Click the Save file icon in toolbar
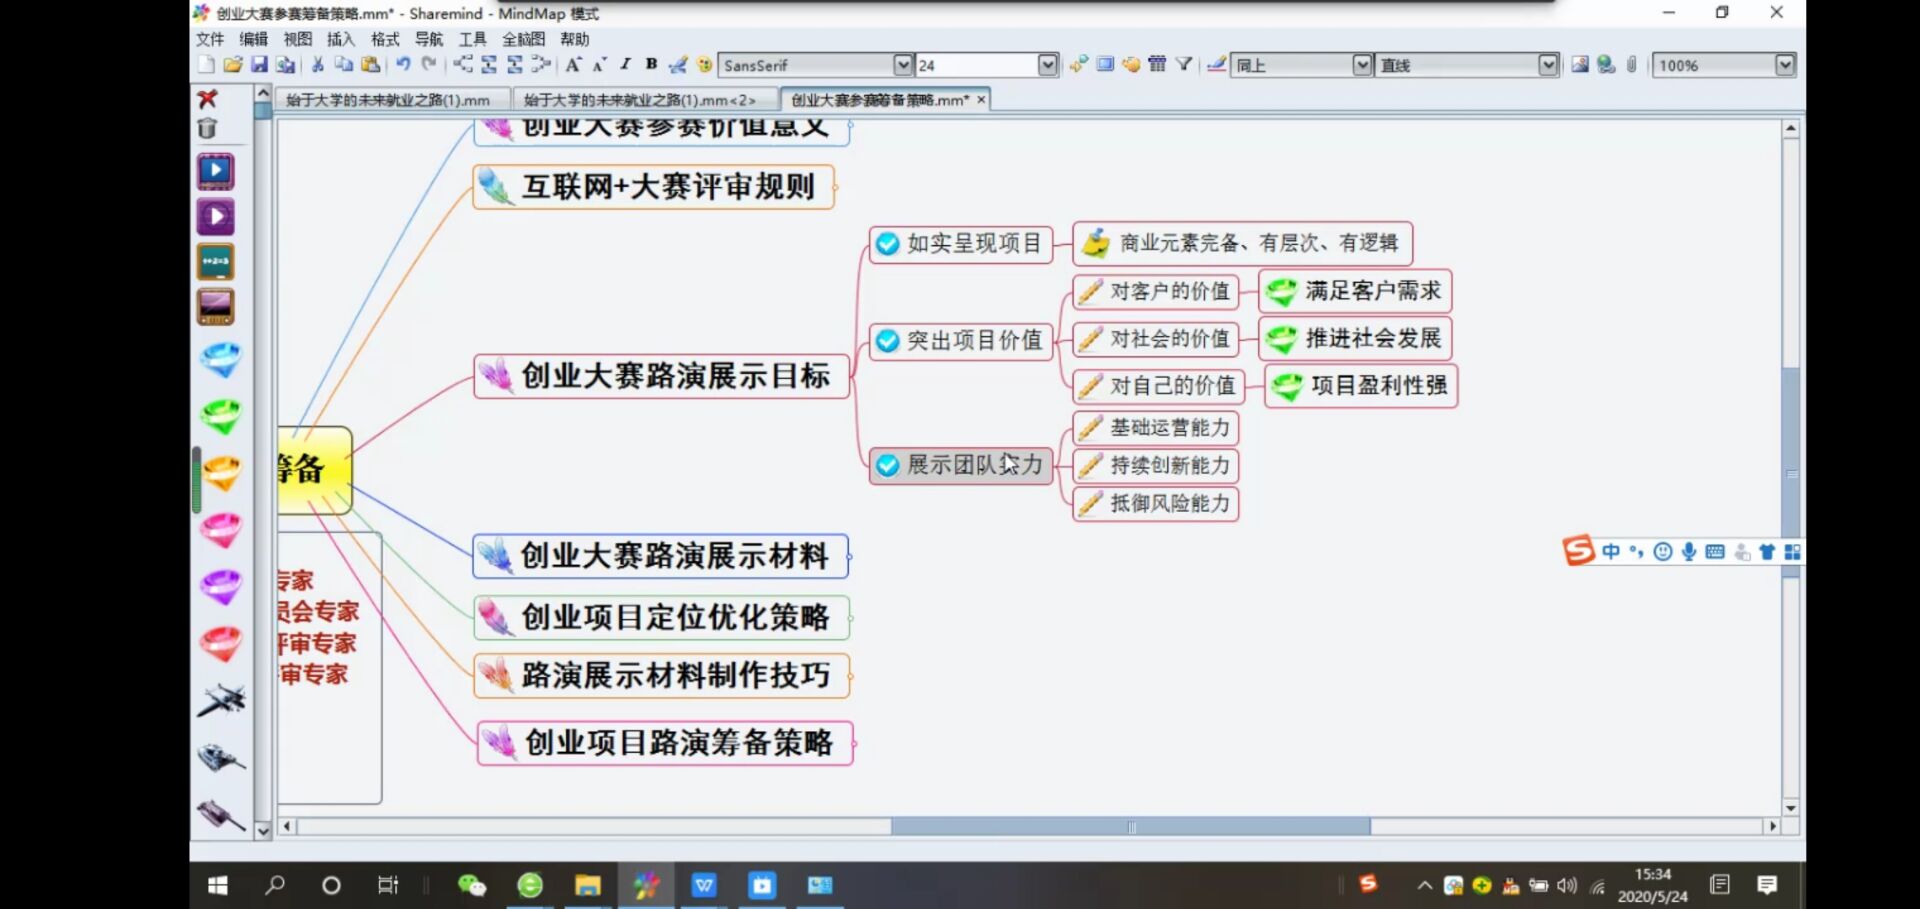Image resolution: width=1920 pixels, height=909 pixels. click(259, 65)
